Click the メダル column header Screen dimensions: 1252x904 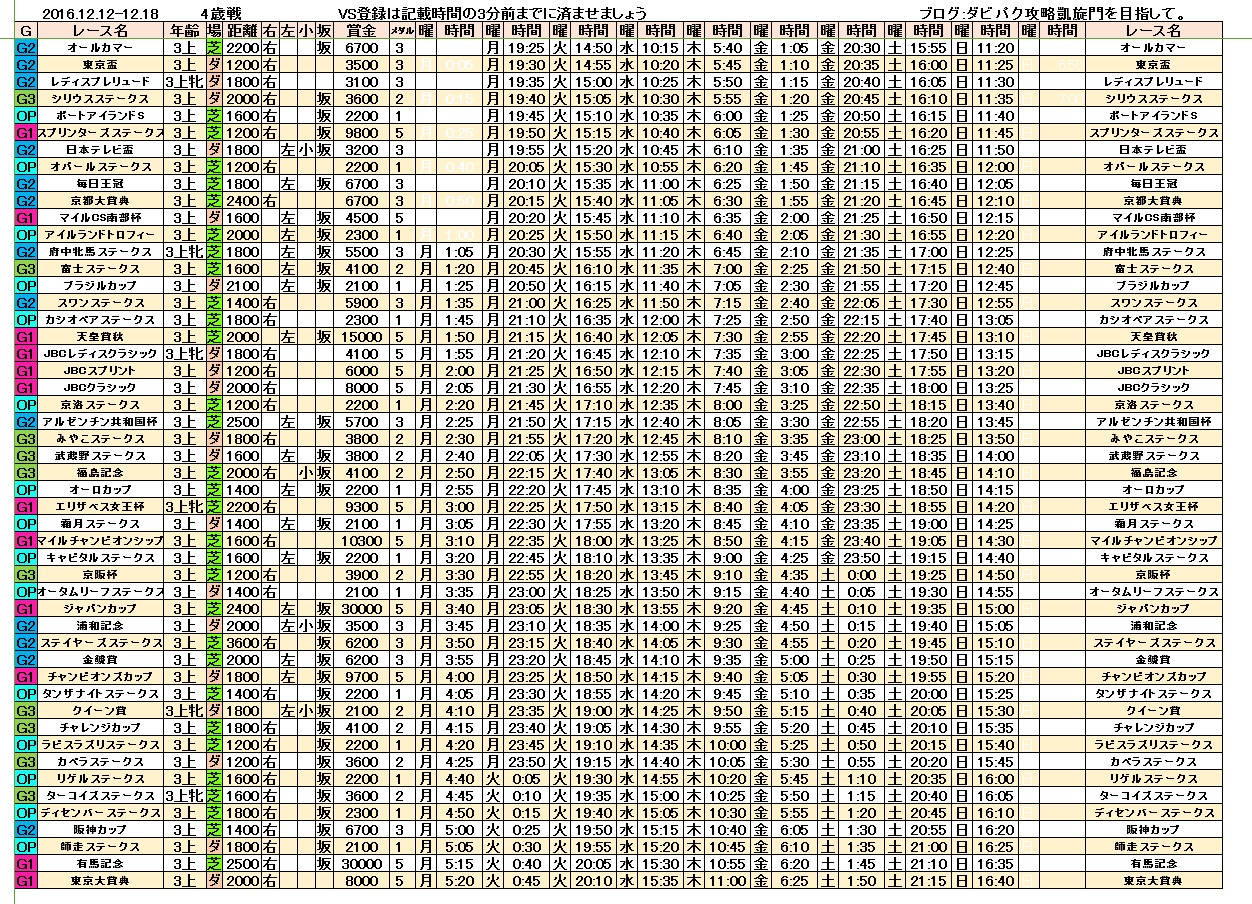pyautogui.click(x=401, y=30)
